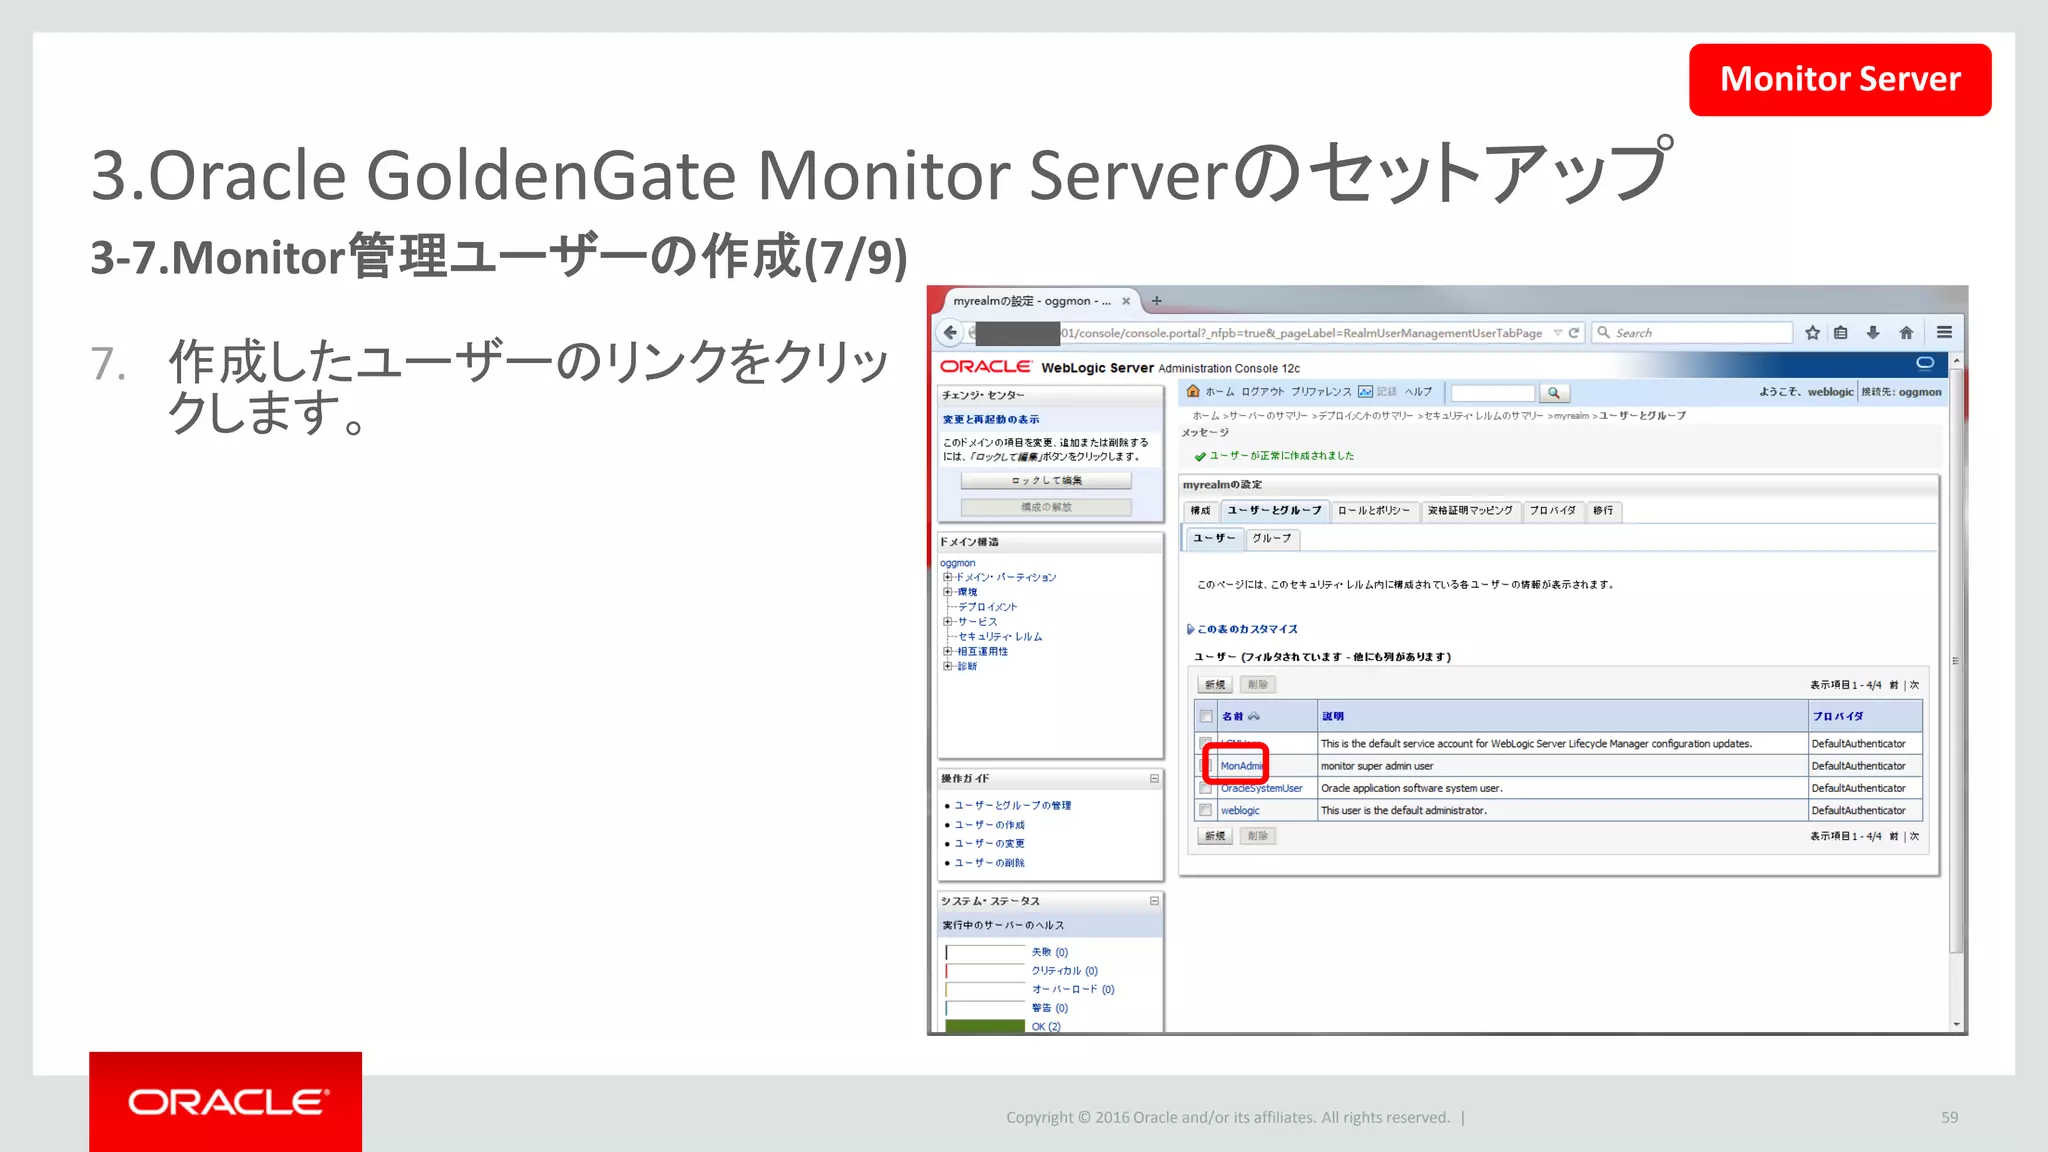The width and height of the screenshot is (2048, 1152).
Task: Click the プリファレンス link
Action: (1320, 392)
